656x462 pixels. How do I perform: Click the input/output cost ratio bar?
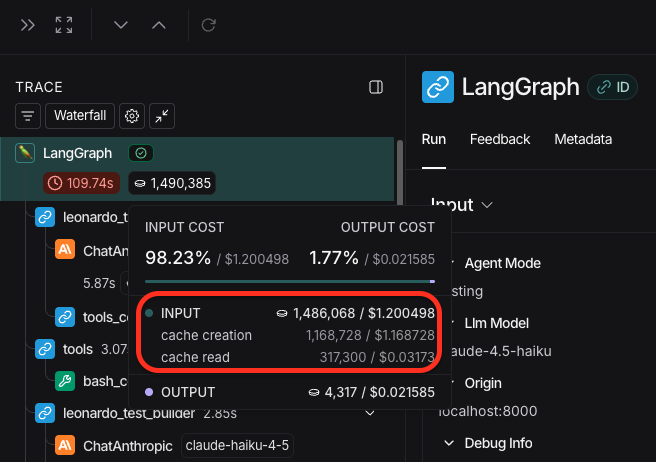pos(290,281)
